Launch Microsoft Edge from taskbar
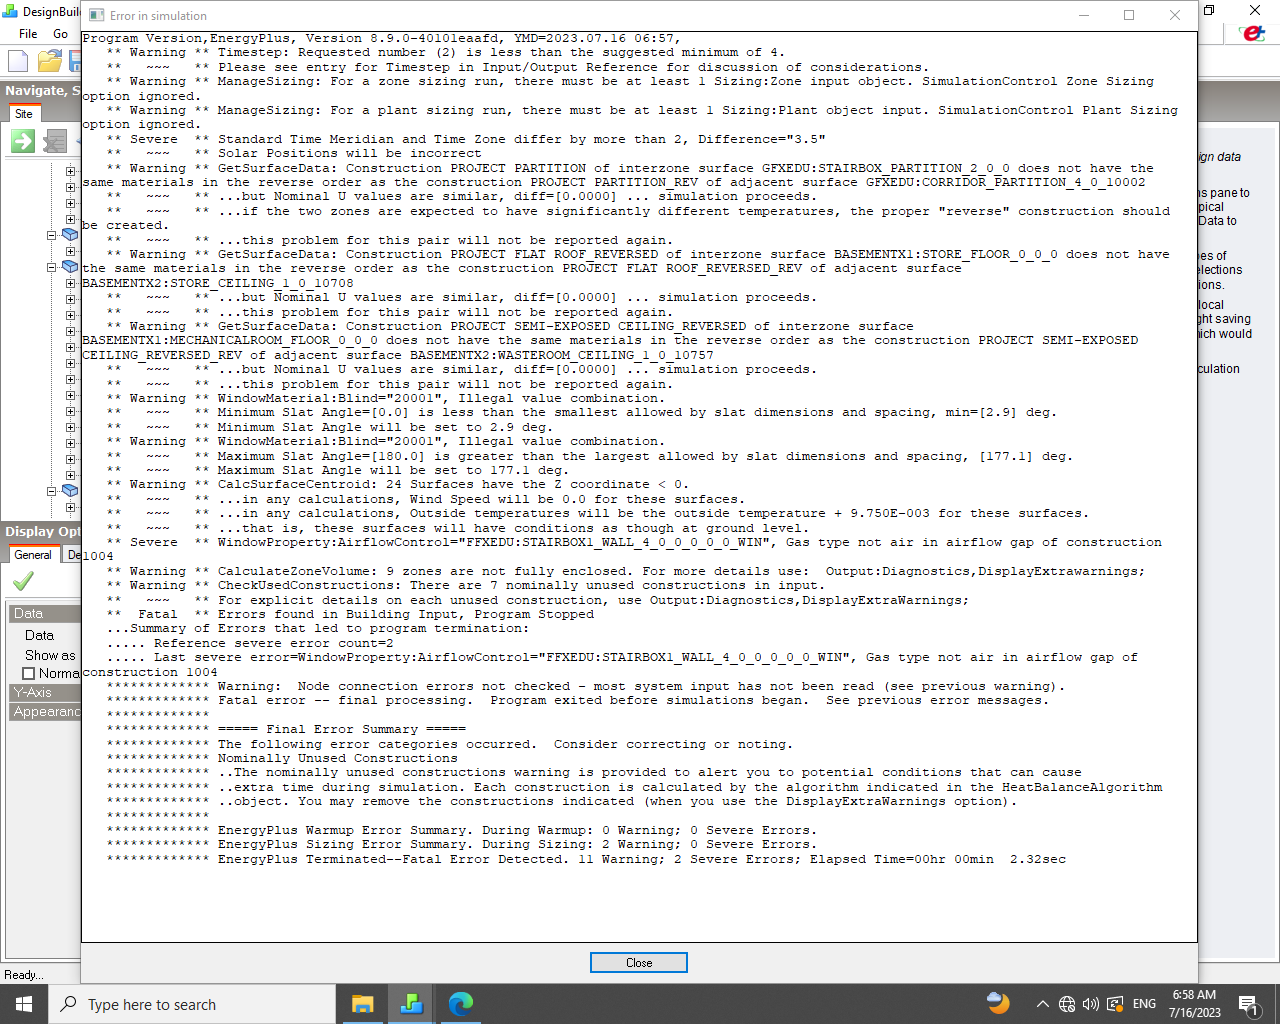The width and height of the screenshot is (1280, 1024). (460, 1004)
